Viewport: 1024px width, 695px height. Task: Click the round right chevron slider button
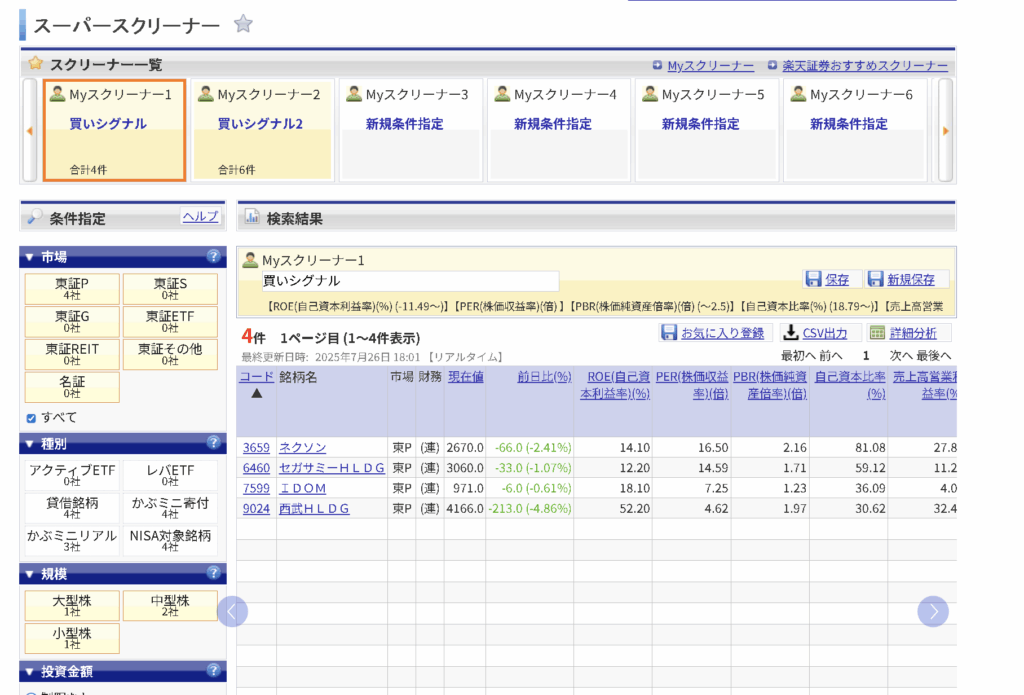pyautogui.click(x=933, y=611)
